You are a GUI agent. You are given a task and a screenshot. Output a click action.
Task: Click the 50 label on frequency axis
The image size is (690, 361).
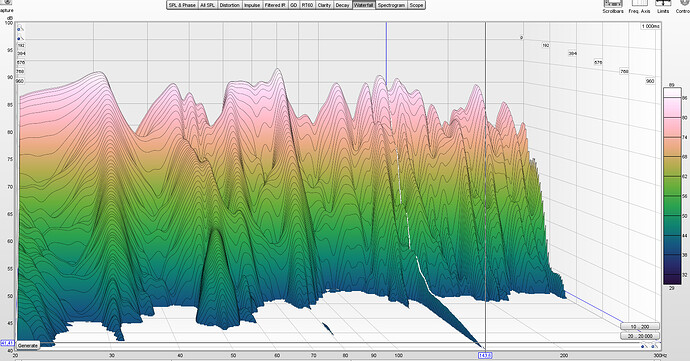coord(233,355)
